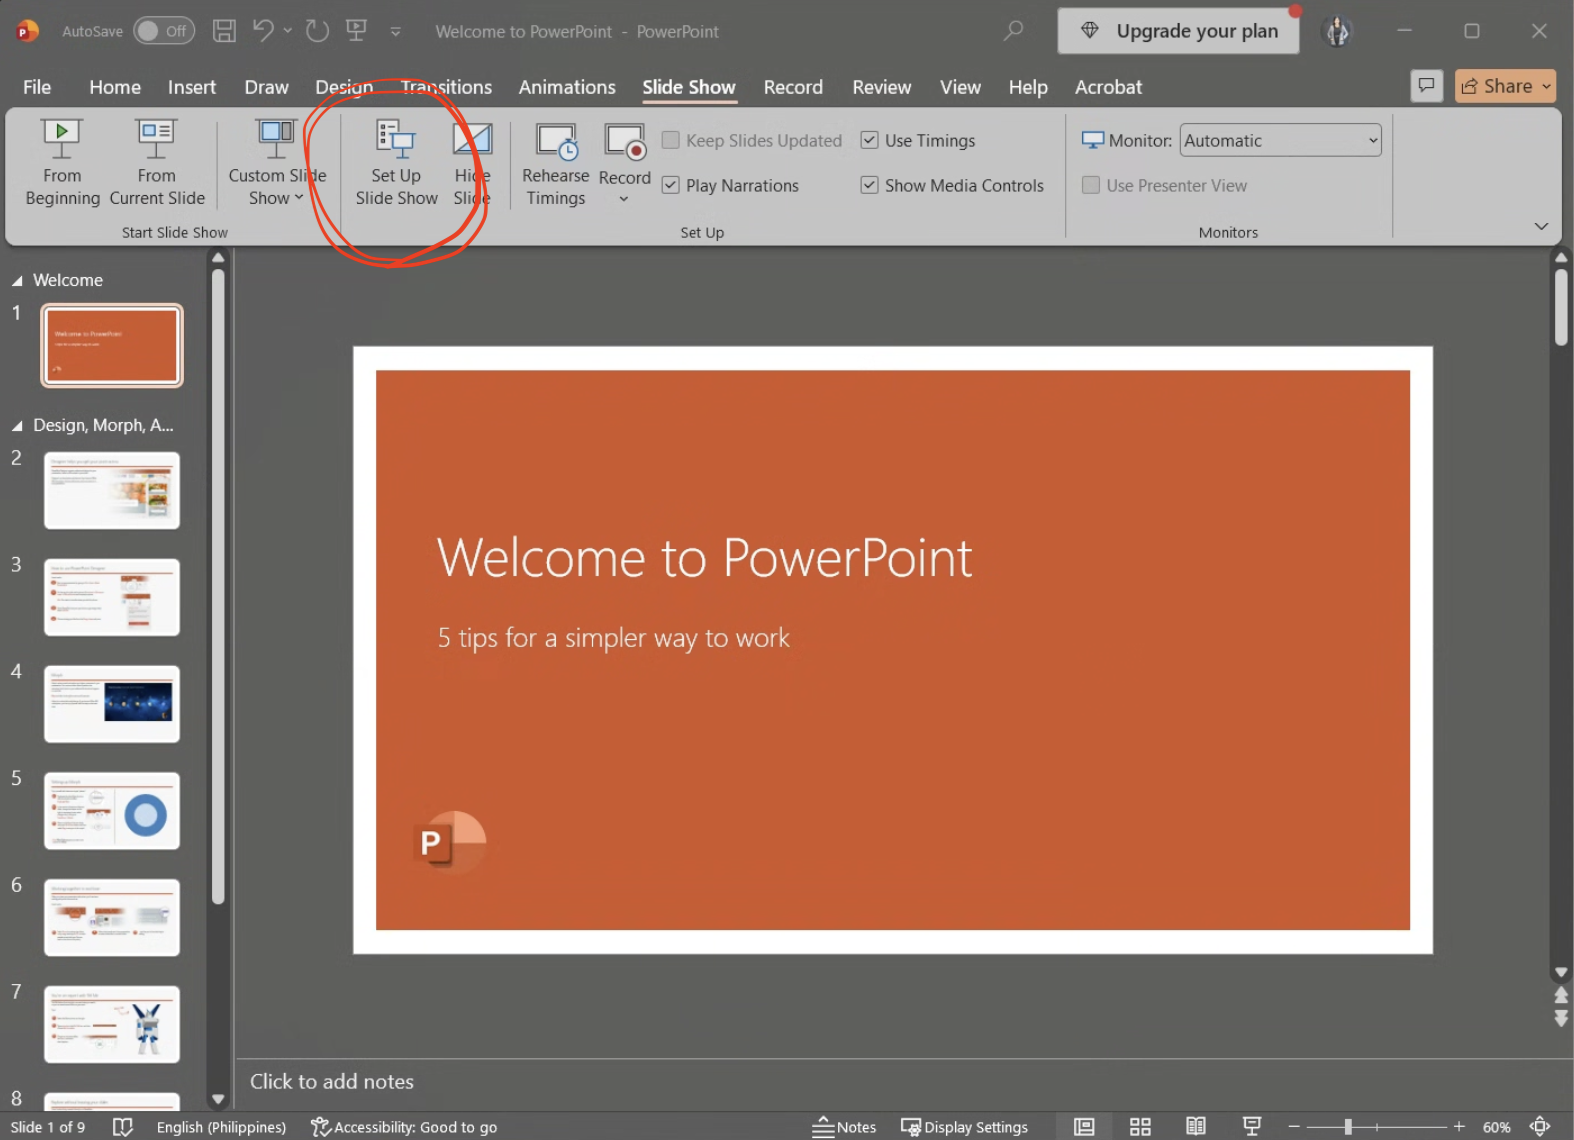Click Start From Beginning quick access icon
This screenshot has width=1574, height=1140.
point(356,31)
